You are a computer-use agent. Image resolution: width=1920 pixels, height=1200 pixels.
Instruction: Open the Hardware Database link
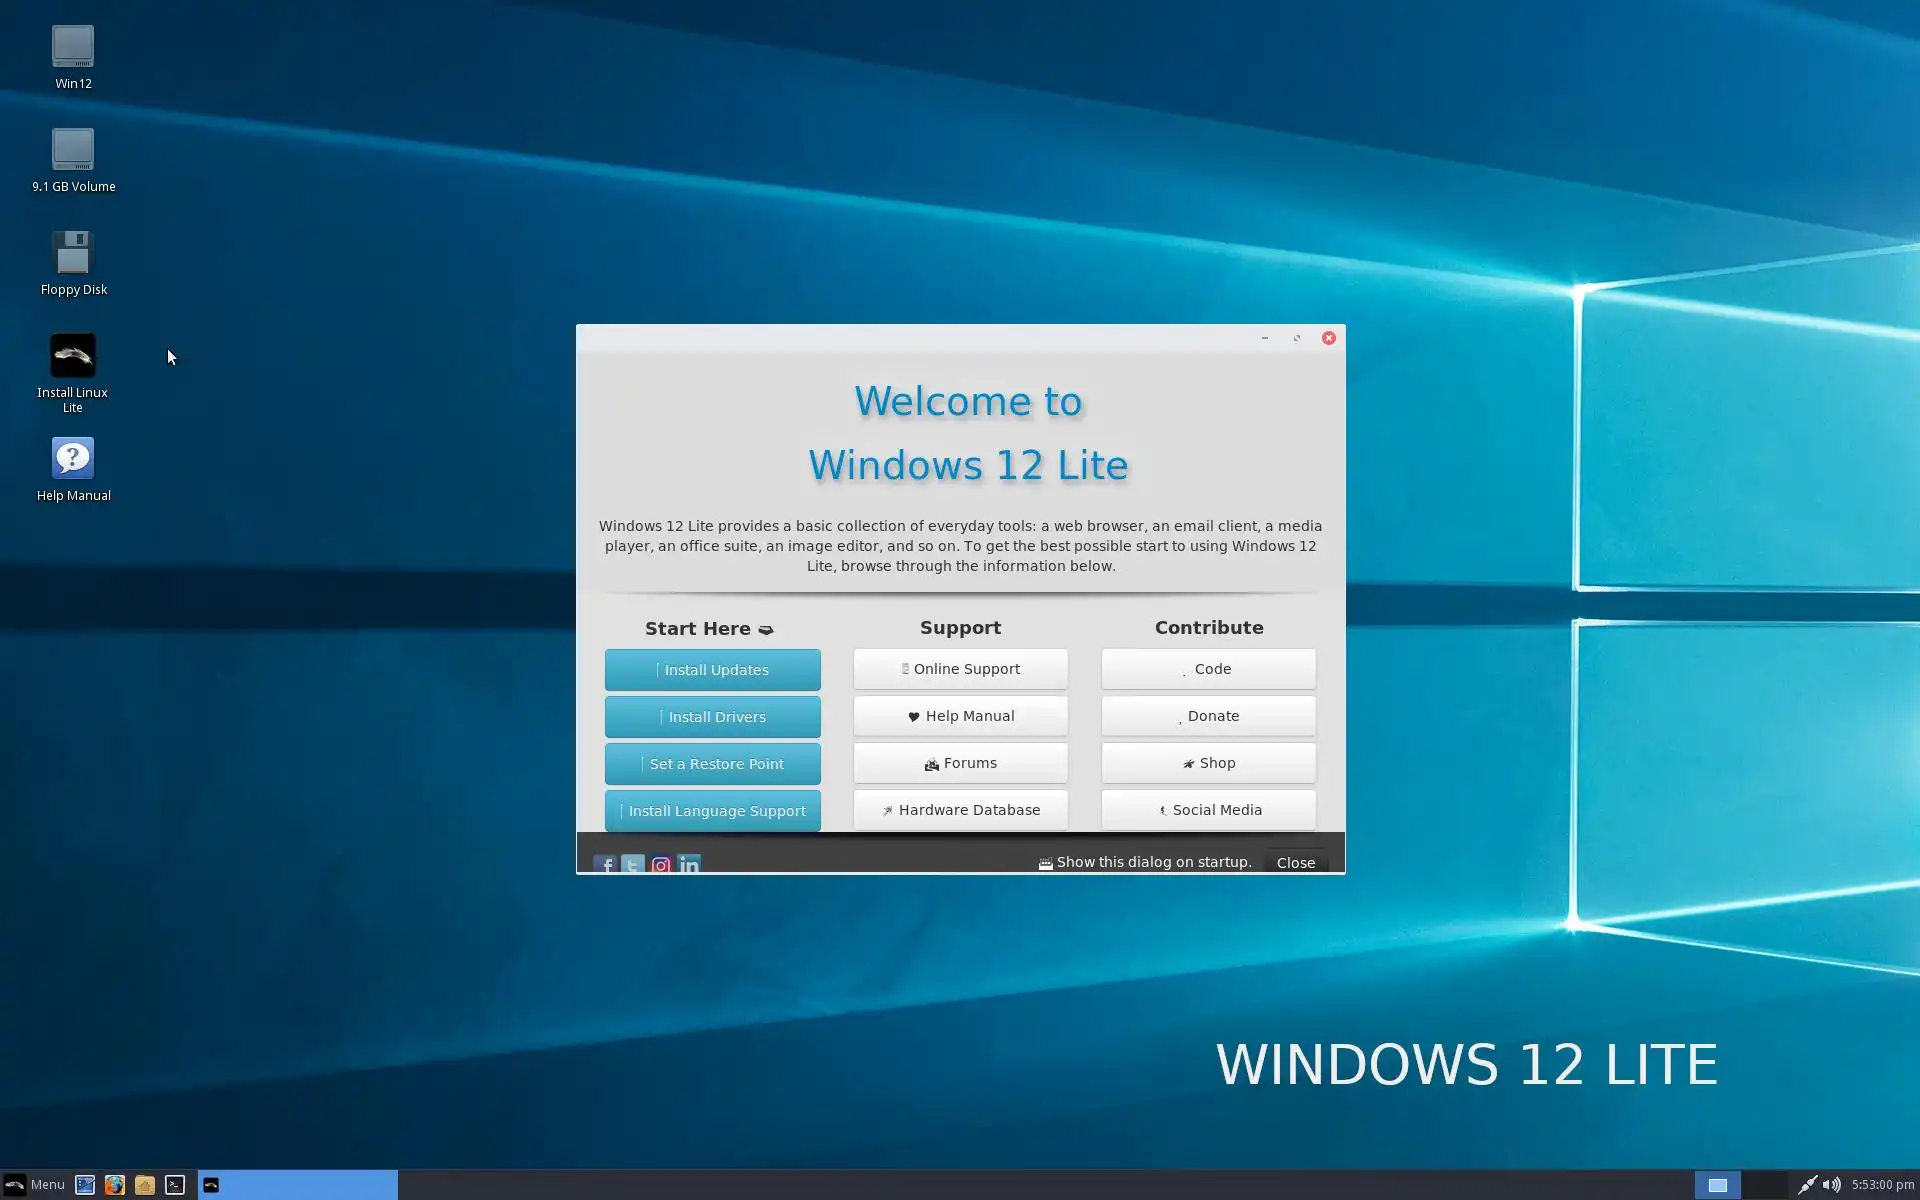(960, 810)
